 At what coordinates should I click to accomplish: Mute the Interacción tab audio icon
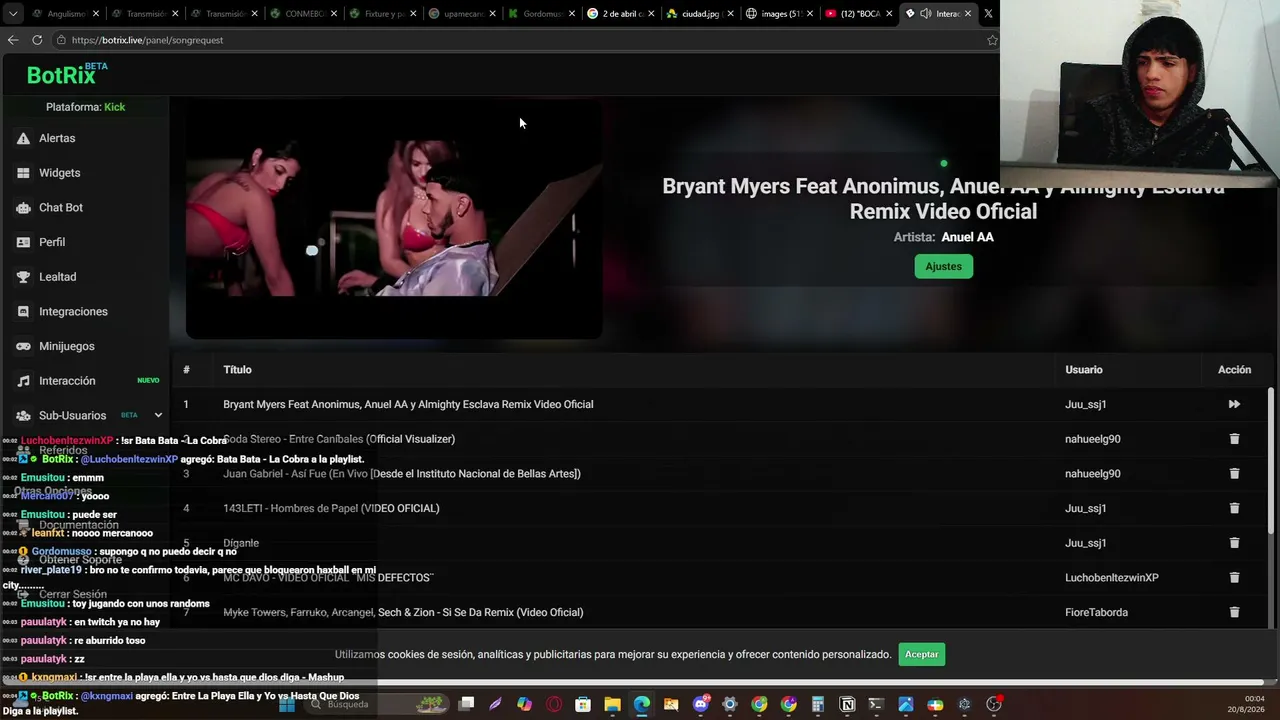point(925,14)
